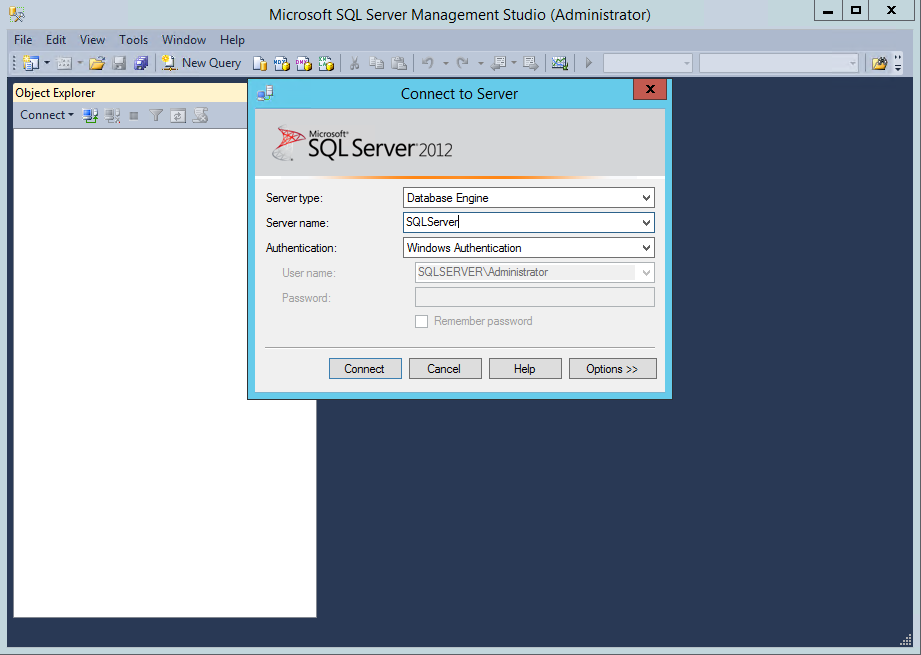Click the Object Explorer panel title
The width and height of the screenshot is (921, 655).
55,93
